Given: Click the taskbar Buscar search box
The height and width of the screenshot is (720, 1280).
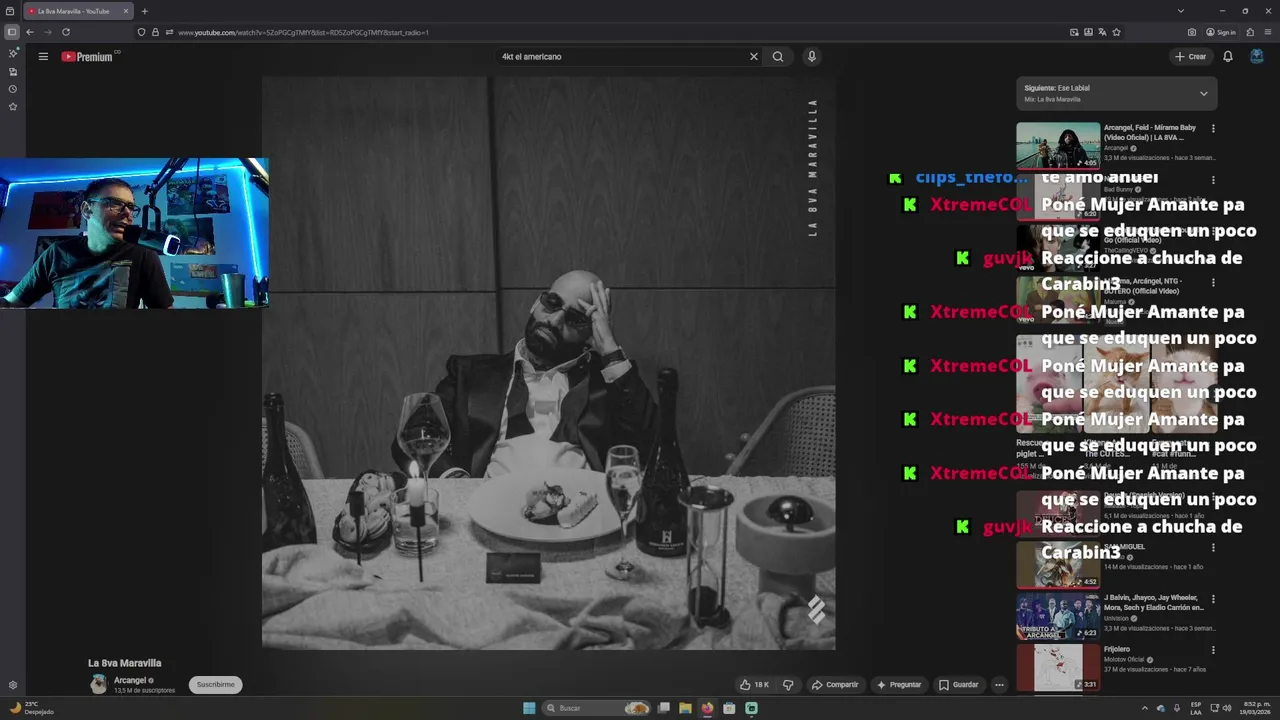Looking at the screenshot, I should tap(597, 708).
